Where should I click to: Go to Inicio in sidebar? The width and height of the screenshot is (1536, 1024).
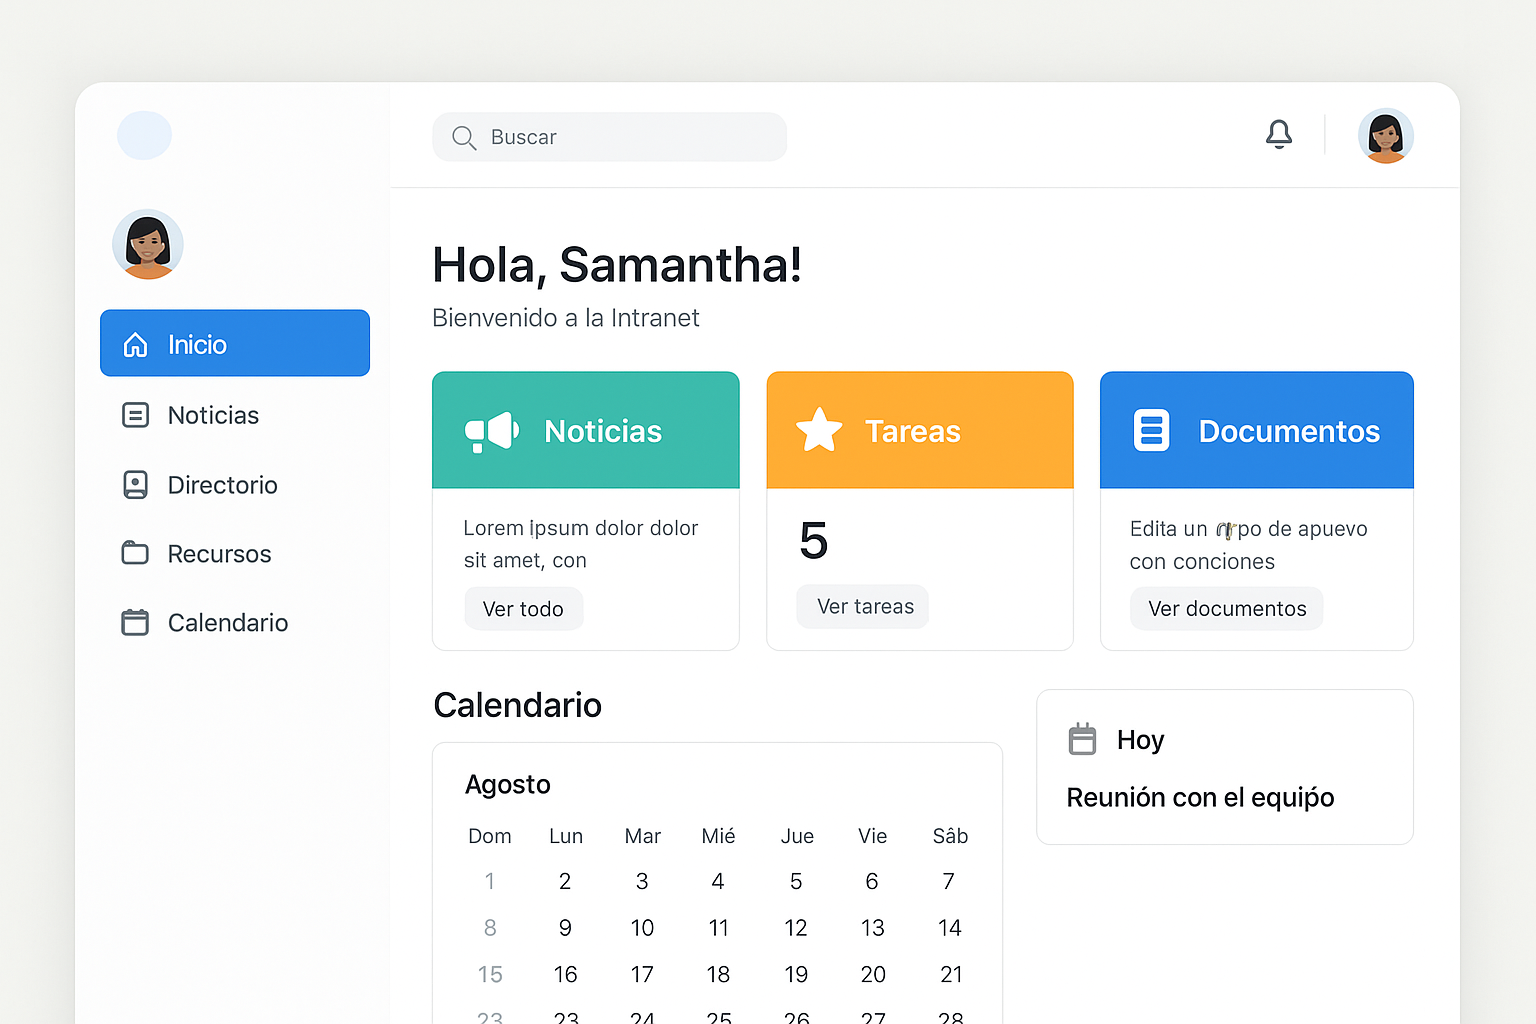[x=235, y=344]
